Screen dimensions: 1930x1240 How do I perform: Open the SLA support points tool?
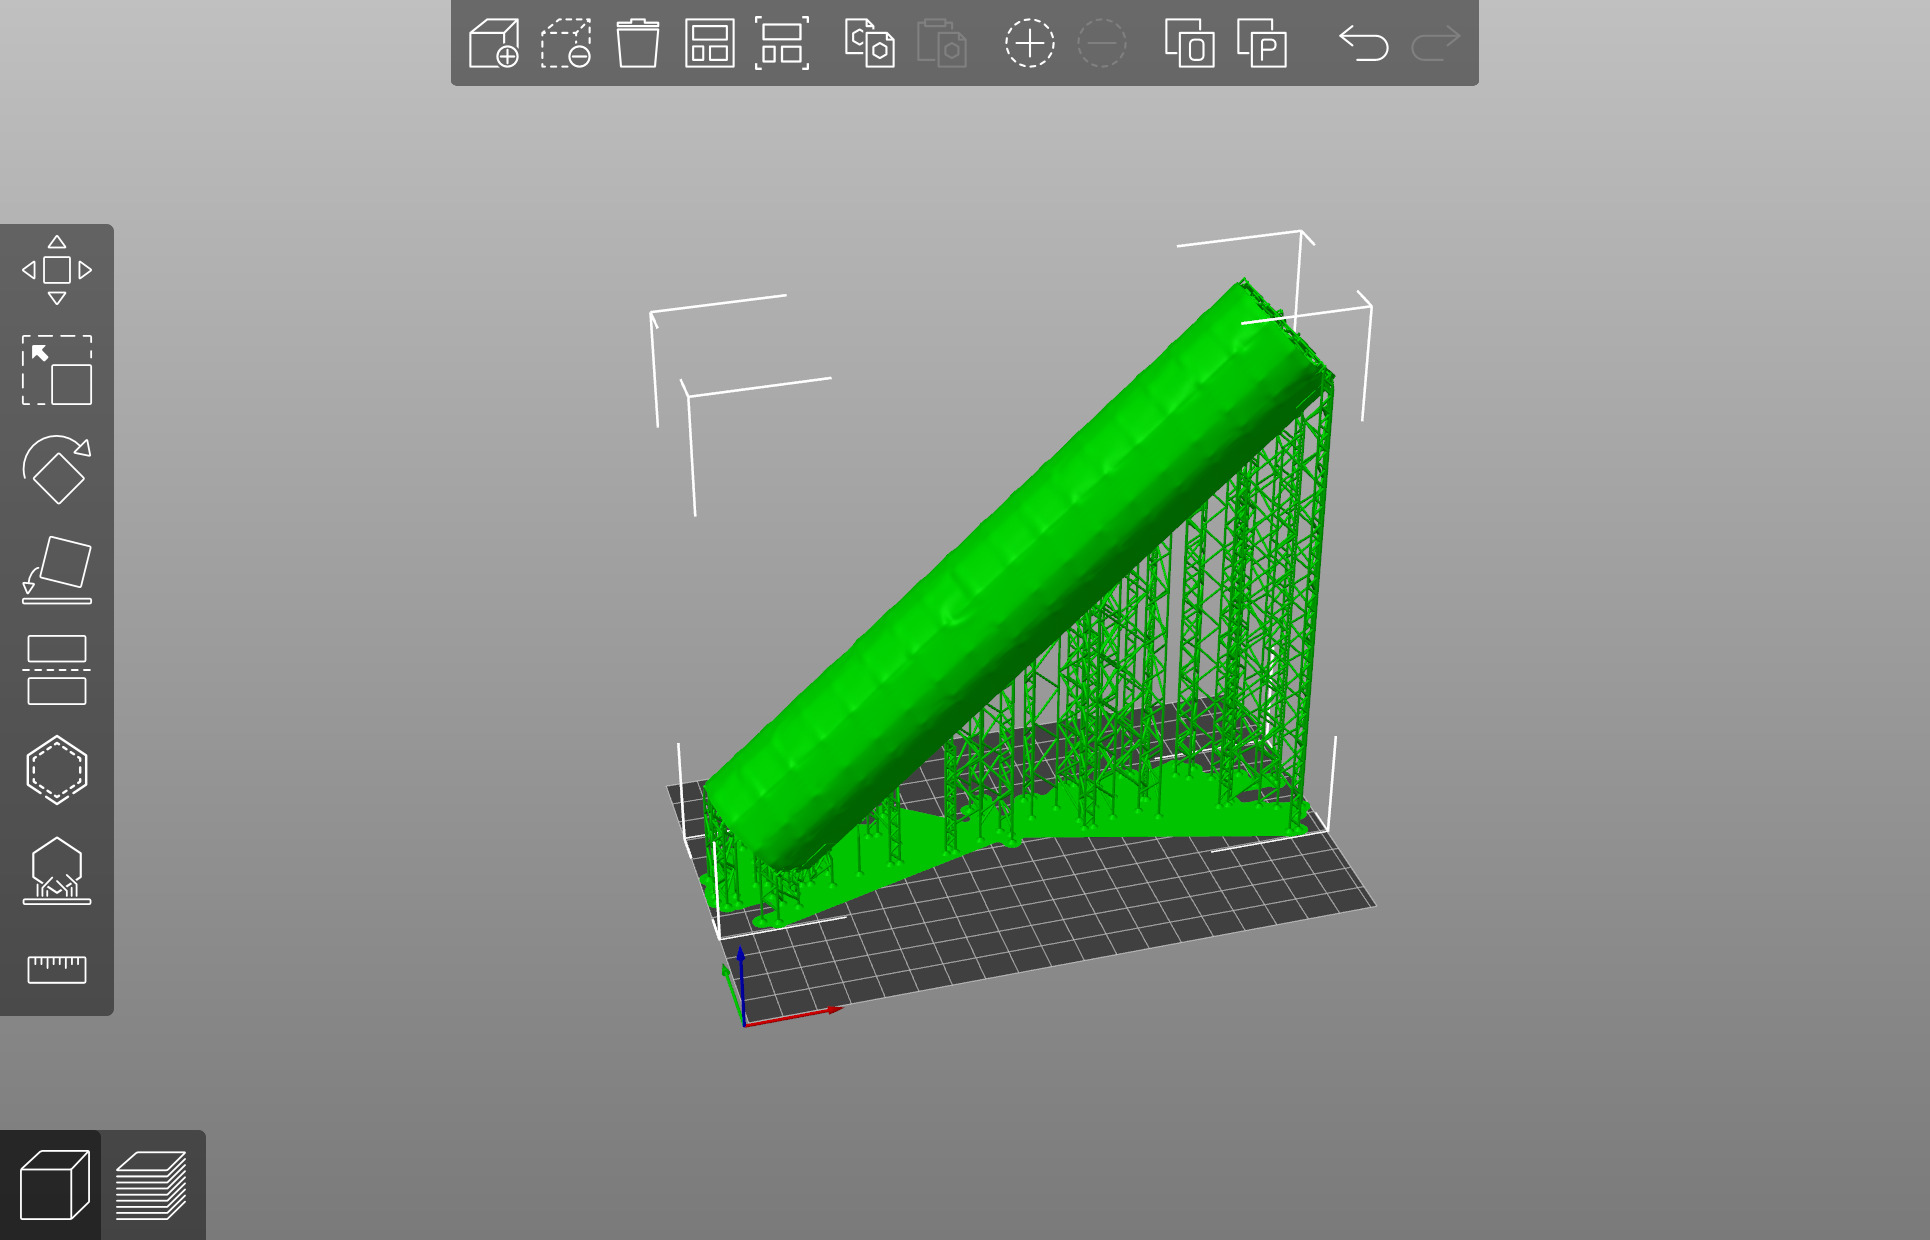(x=57, y=870)
